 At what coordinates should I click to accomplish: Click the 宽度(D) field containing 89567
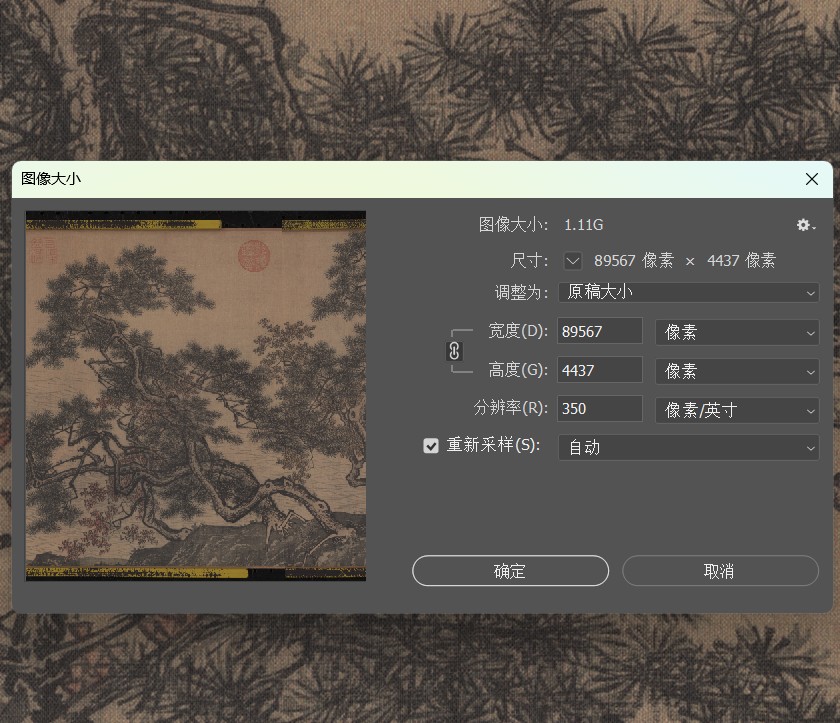point(600,332)
